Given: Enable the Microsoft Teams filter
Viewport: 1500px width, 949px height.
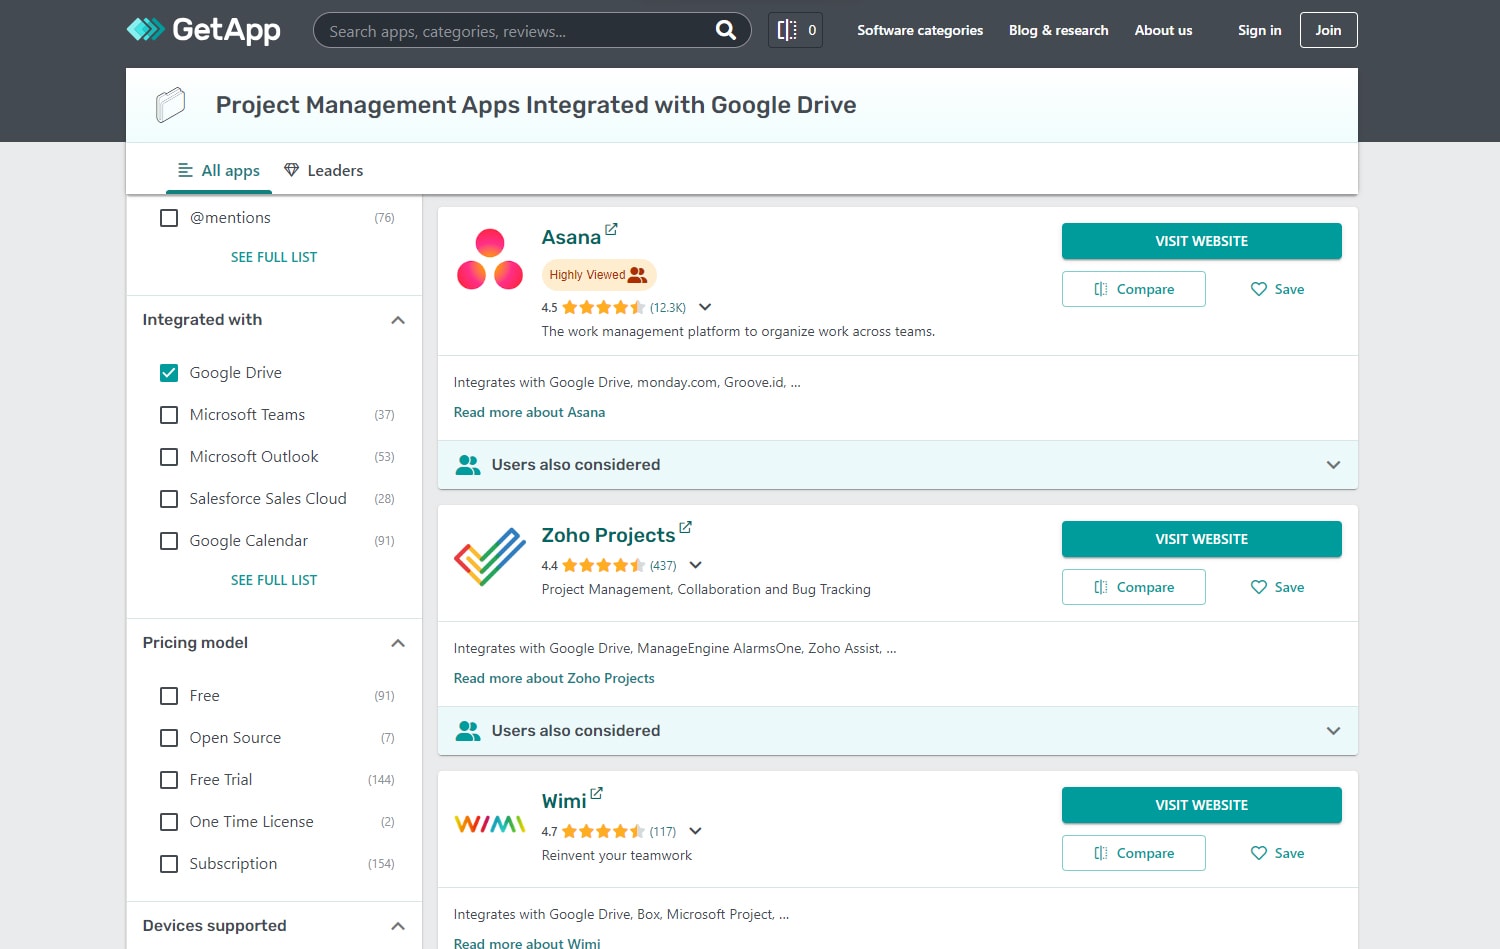Looking at the screenshot, I should click(x=169, y=414).
